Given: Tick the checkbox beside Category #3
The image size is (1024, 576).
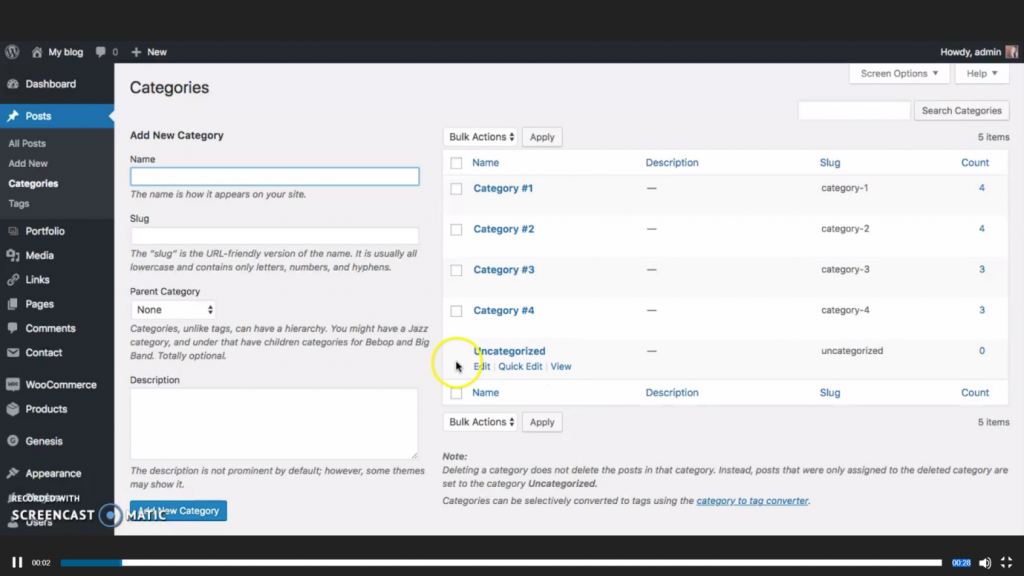Looking at the screenshot, I should point(456,270).
